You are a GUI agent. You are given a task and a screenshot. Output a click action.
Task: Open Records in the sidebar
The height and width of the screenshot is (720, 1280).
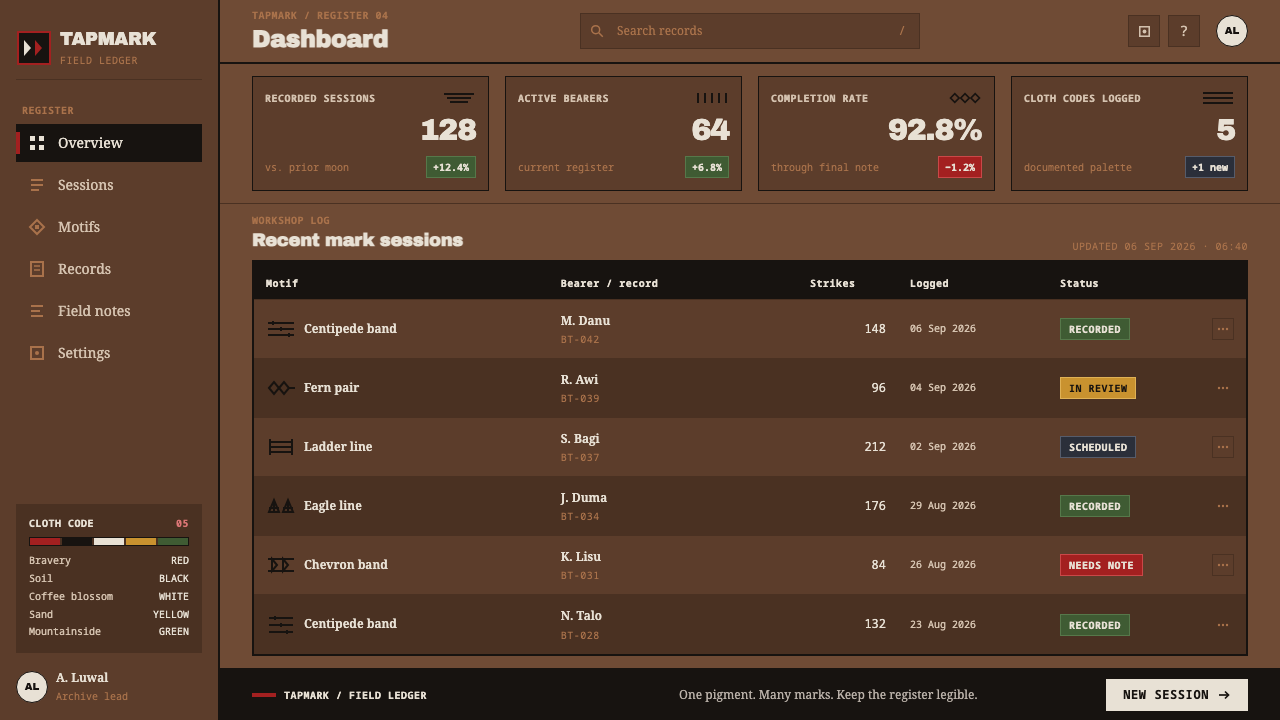pyautogui.click(x=109, y=269)
